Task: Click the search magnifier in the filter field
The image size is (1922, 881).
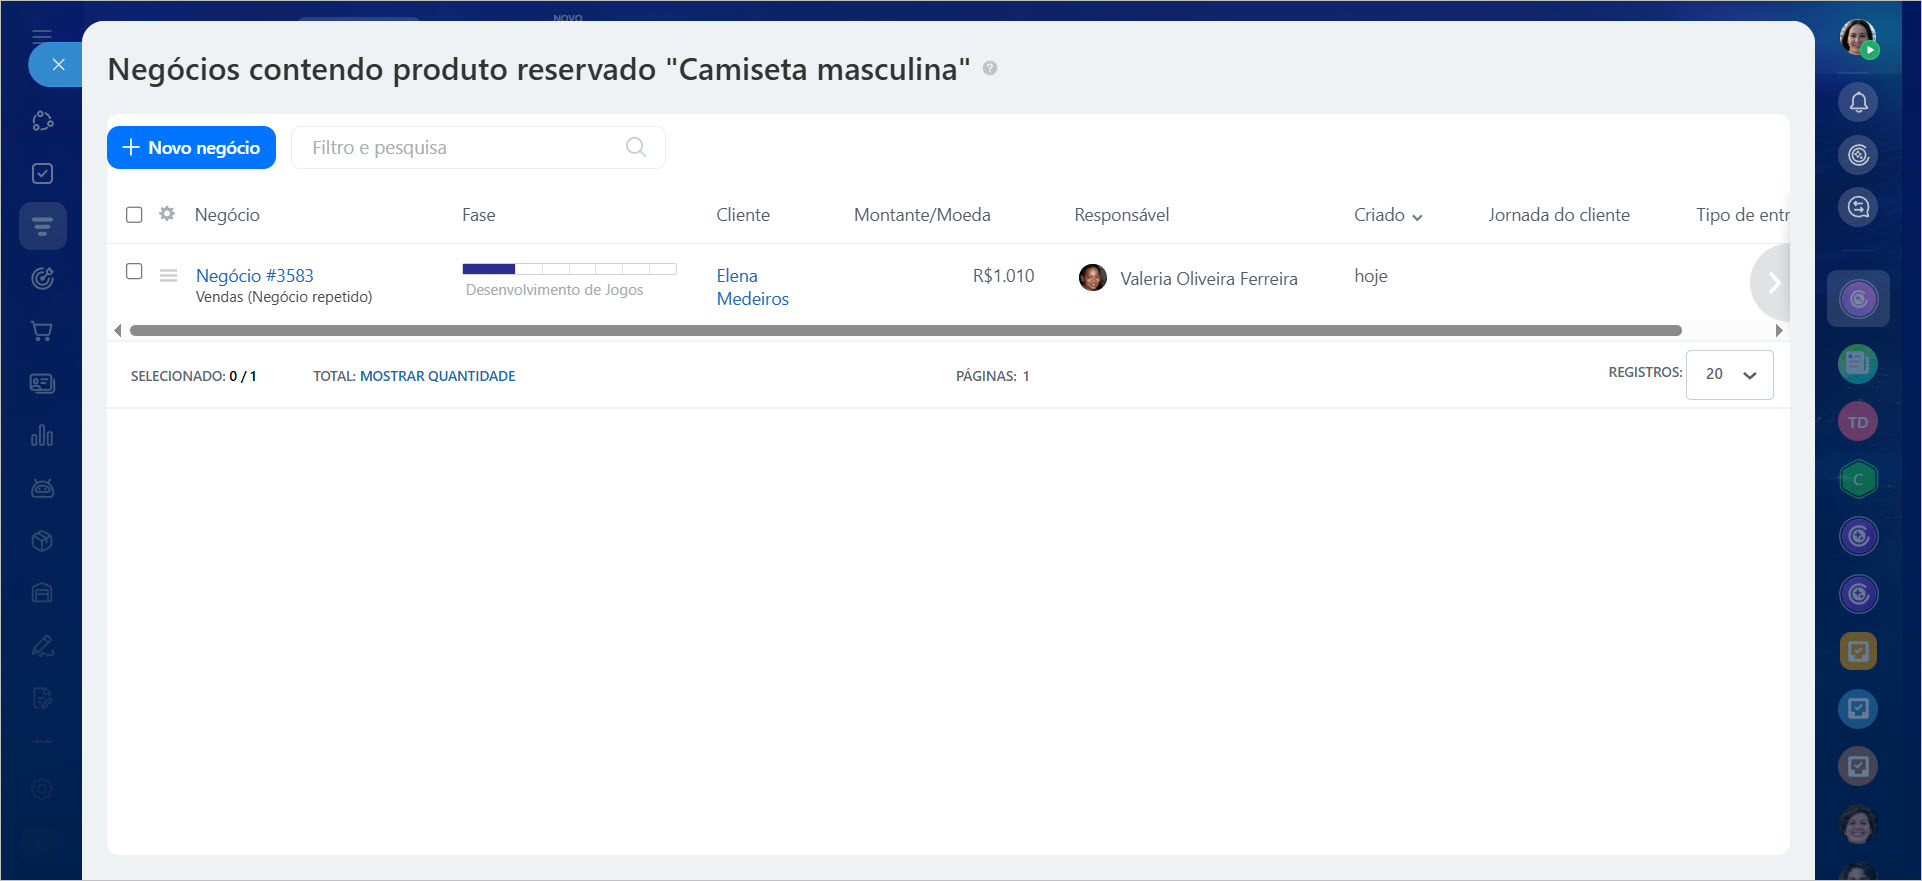Action: click(635, 147)
